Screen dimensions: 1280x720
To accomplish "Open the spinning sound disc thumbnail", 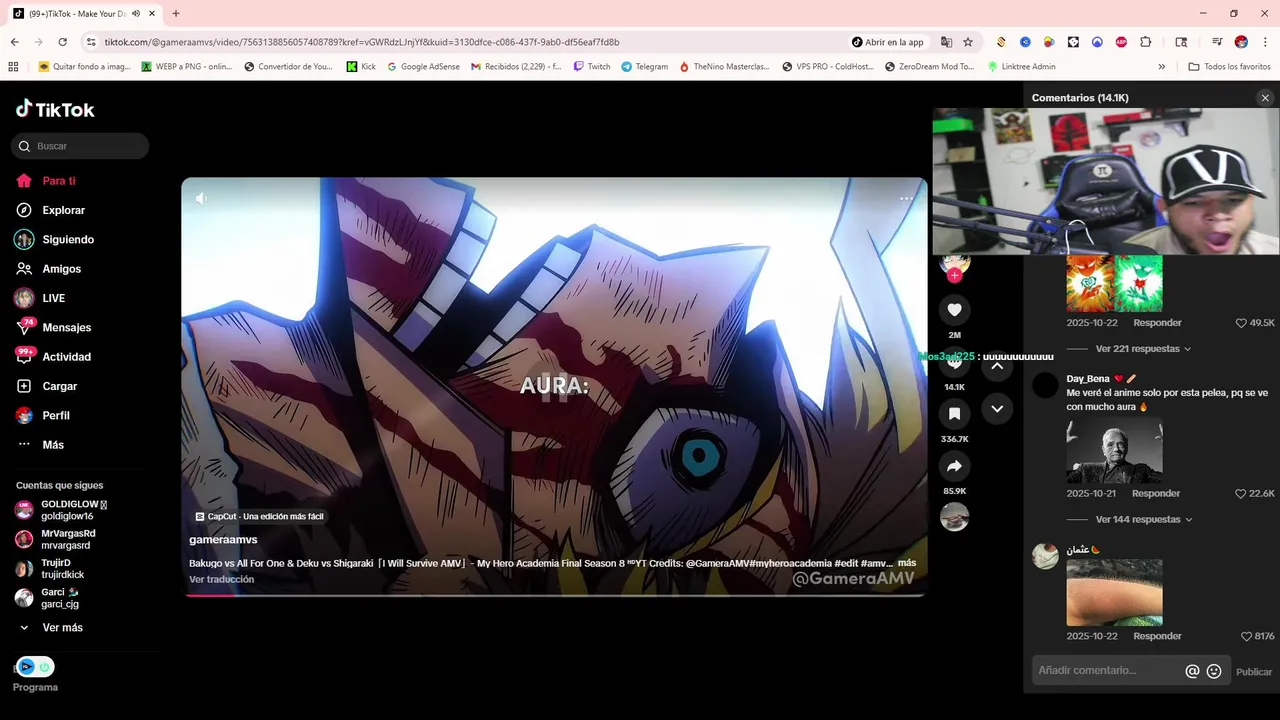I will coord(954,517).
